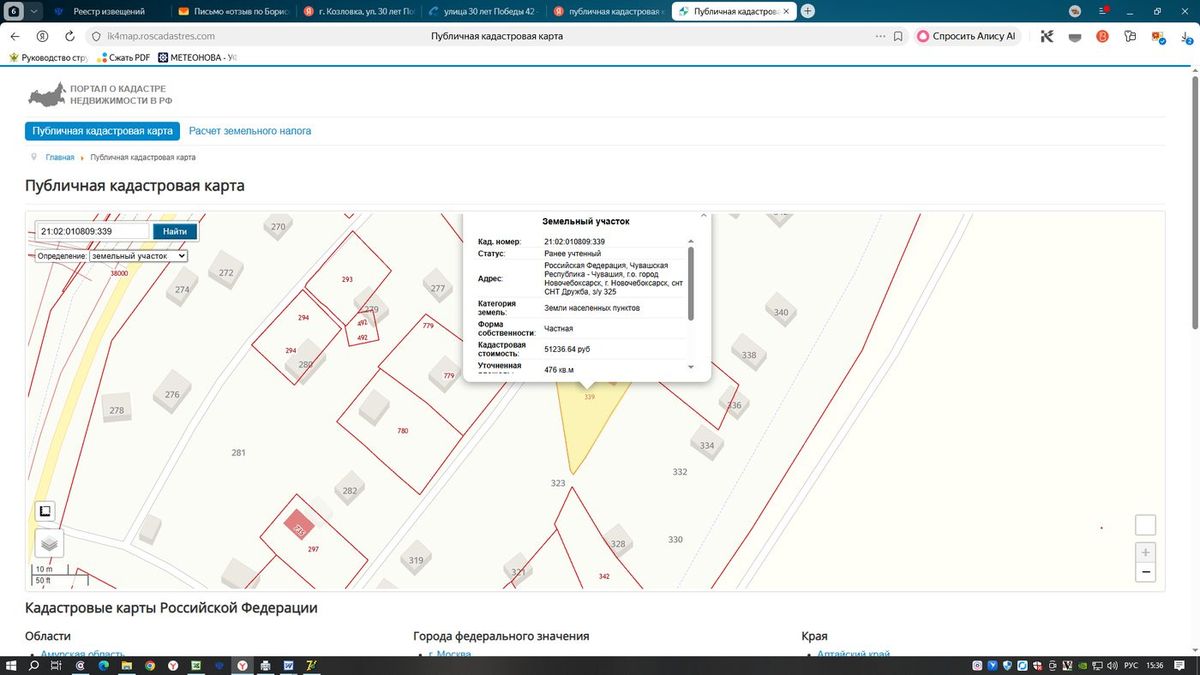
Task: Click building number 340 on map
Action: tap(781, 312)
